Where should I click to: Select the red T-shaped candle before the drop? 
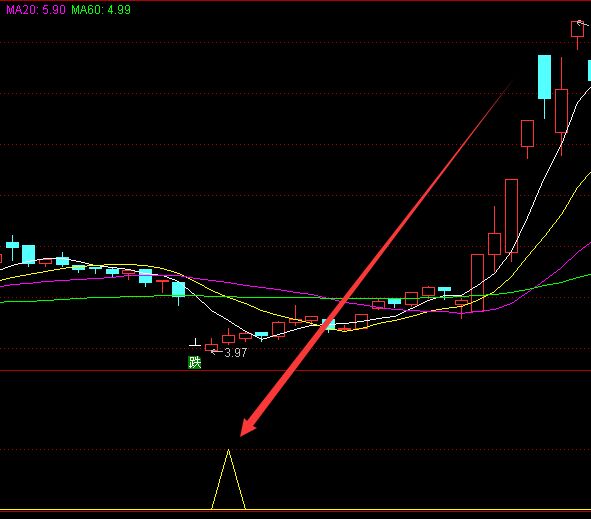[162, 286]
